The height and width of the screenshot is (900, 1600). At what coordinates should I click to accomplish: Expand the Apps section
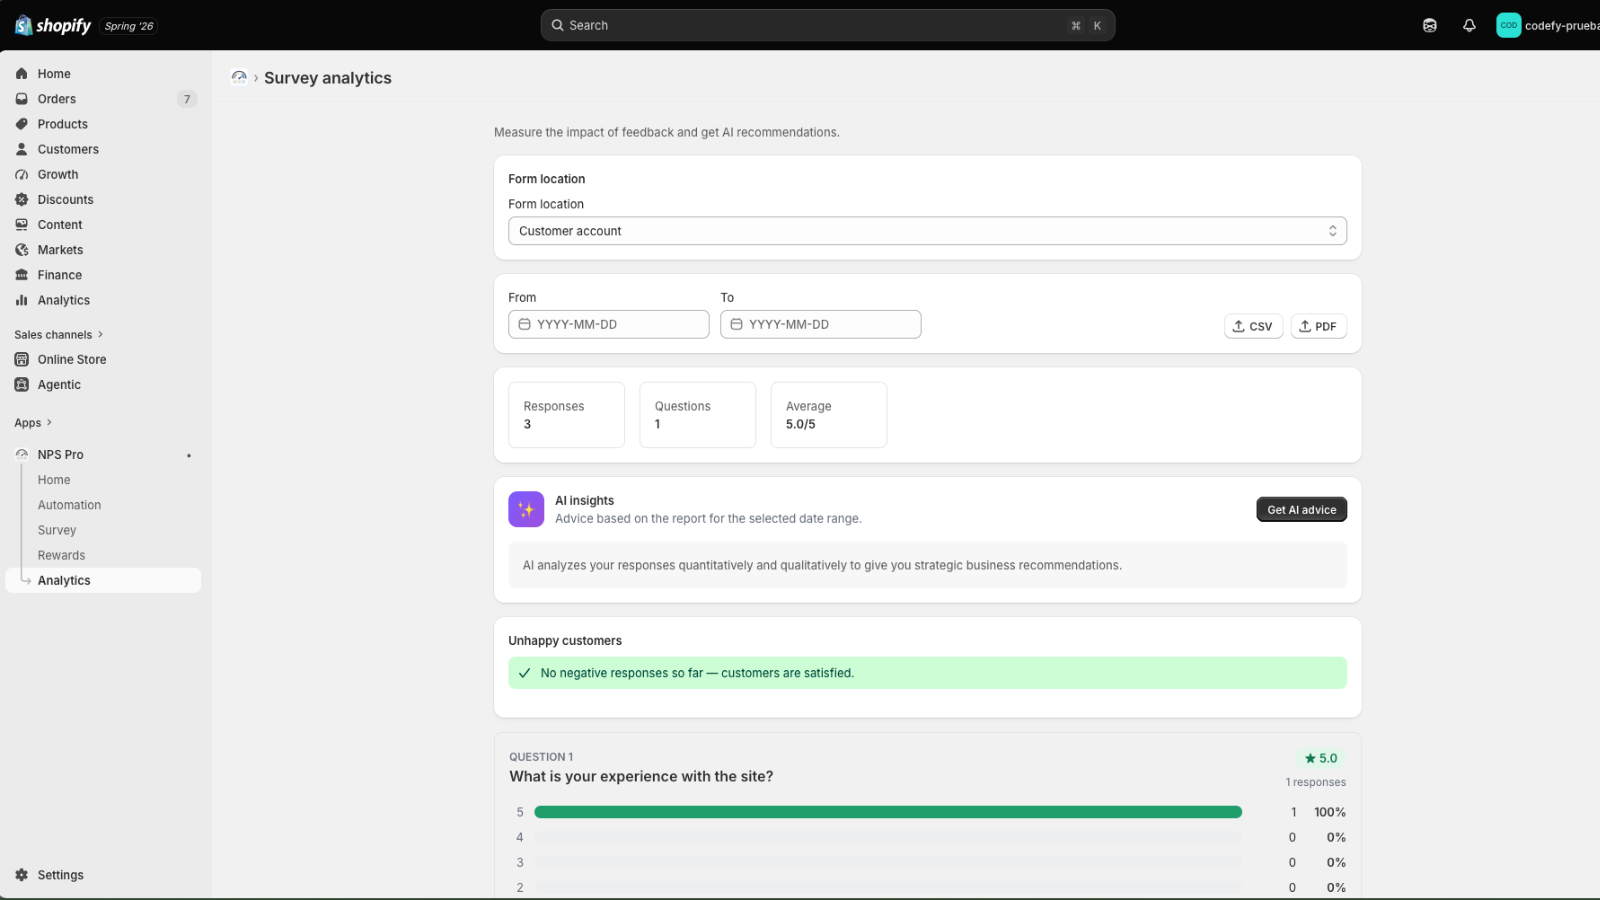click(x=33, y=423)
